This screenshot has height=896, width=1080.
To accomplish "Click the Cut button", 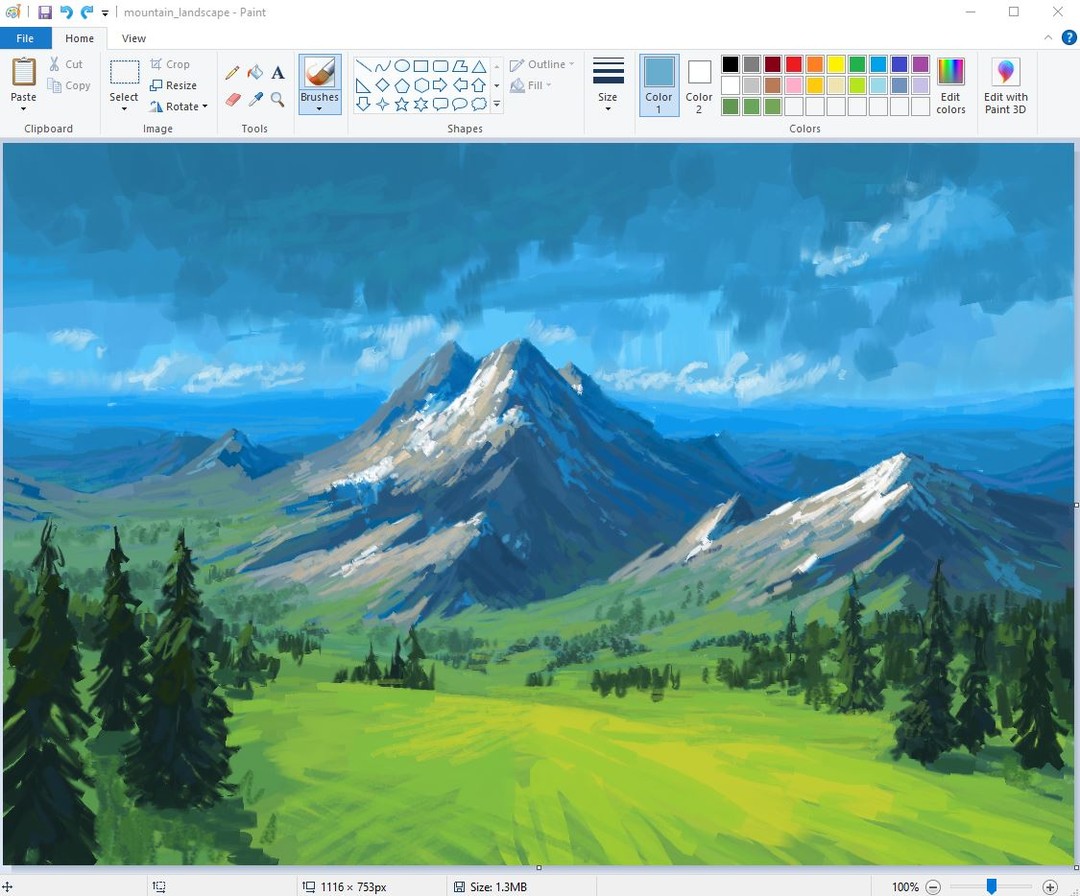I will coord(66,64).
